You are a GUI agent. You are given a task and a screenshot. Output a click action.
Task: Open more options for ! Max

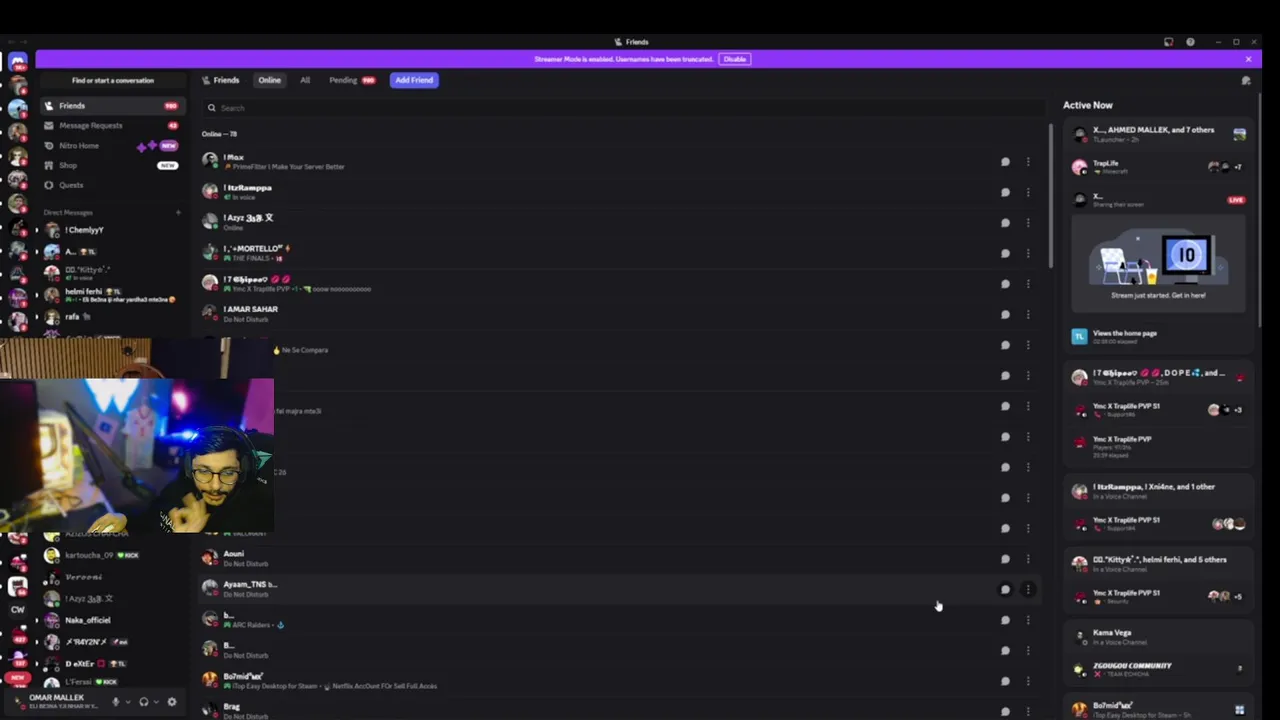coord(1028,162)
